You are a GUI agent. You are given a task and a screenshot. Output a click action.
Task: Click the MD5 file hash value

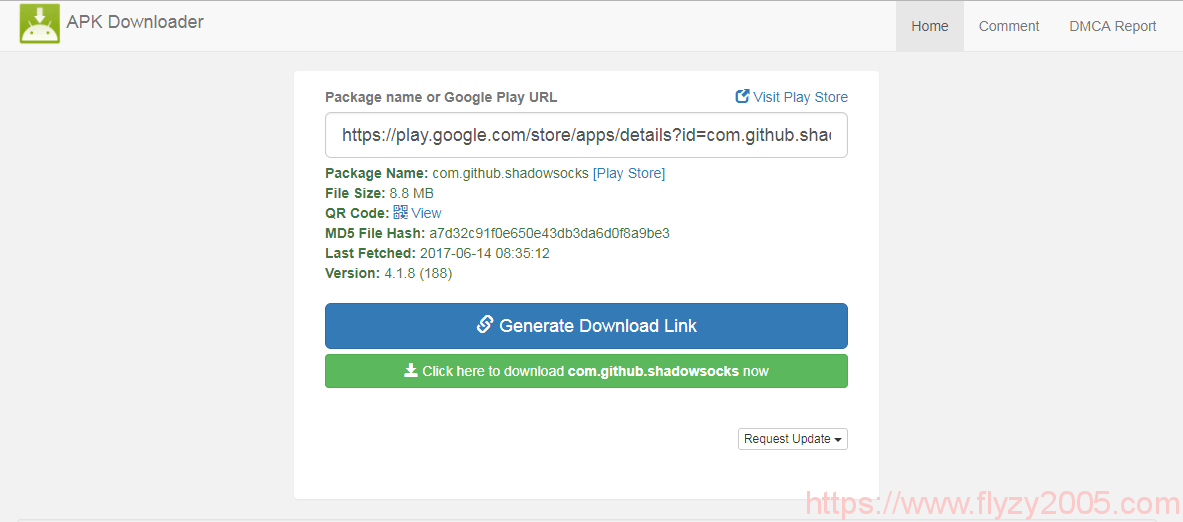click(x=549, y=233)
